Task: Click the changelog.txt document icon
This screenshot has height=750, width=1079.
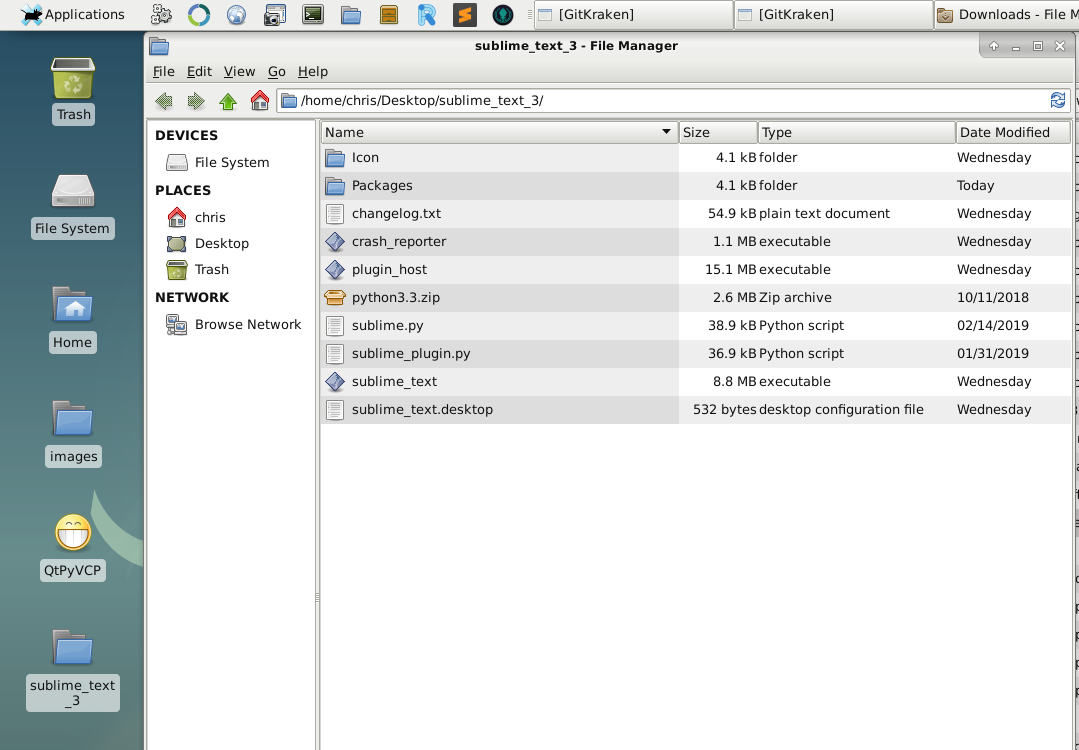Action: (335, 214)
